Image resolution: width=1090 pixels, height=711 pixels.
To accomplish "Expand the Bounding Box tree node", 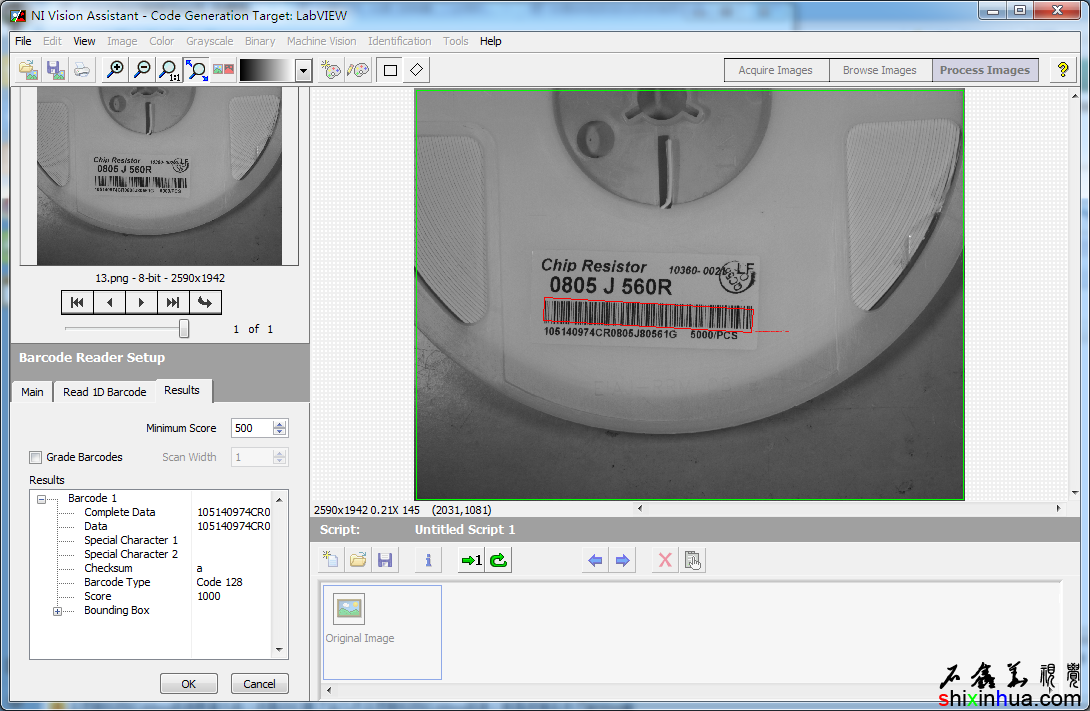I will (x=57, y=611).
